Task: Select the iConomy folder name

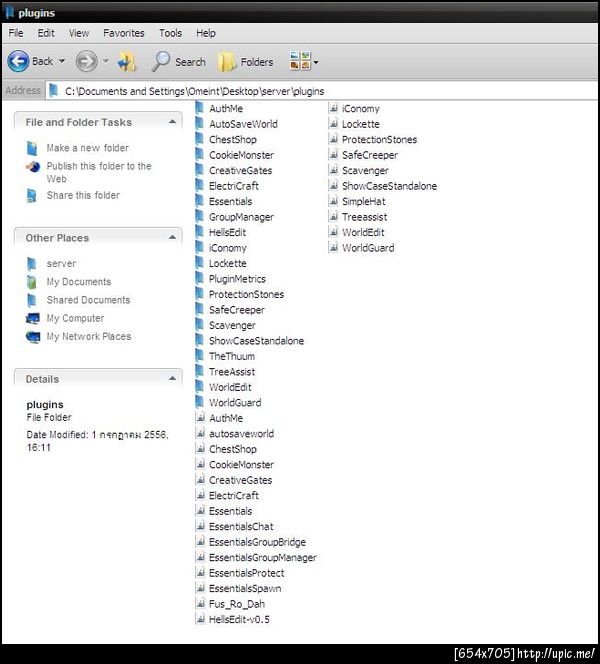Action: pos(227,248)
